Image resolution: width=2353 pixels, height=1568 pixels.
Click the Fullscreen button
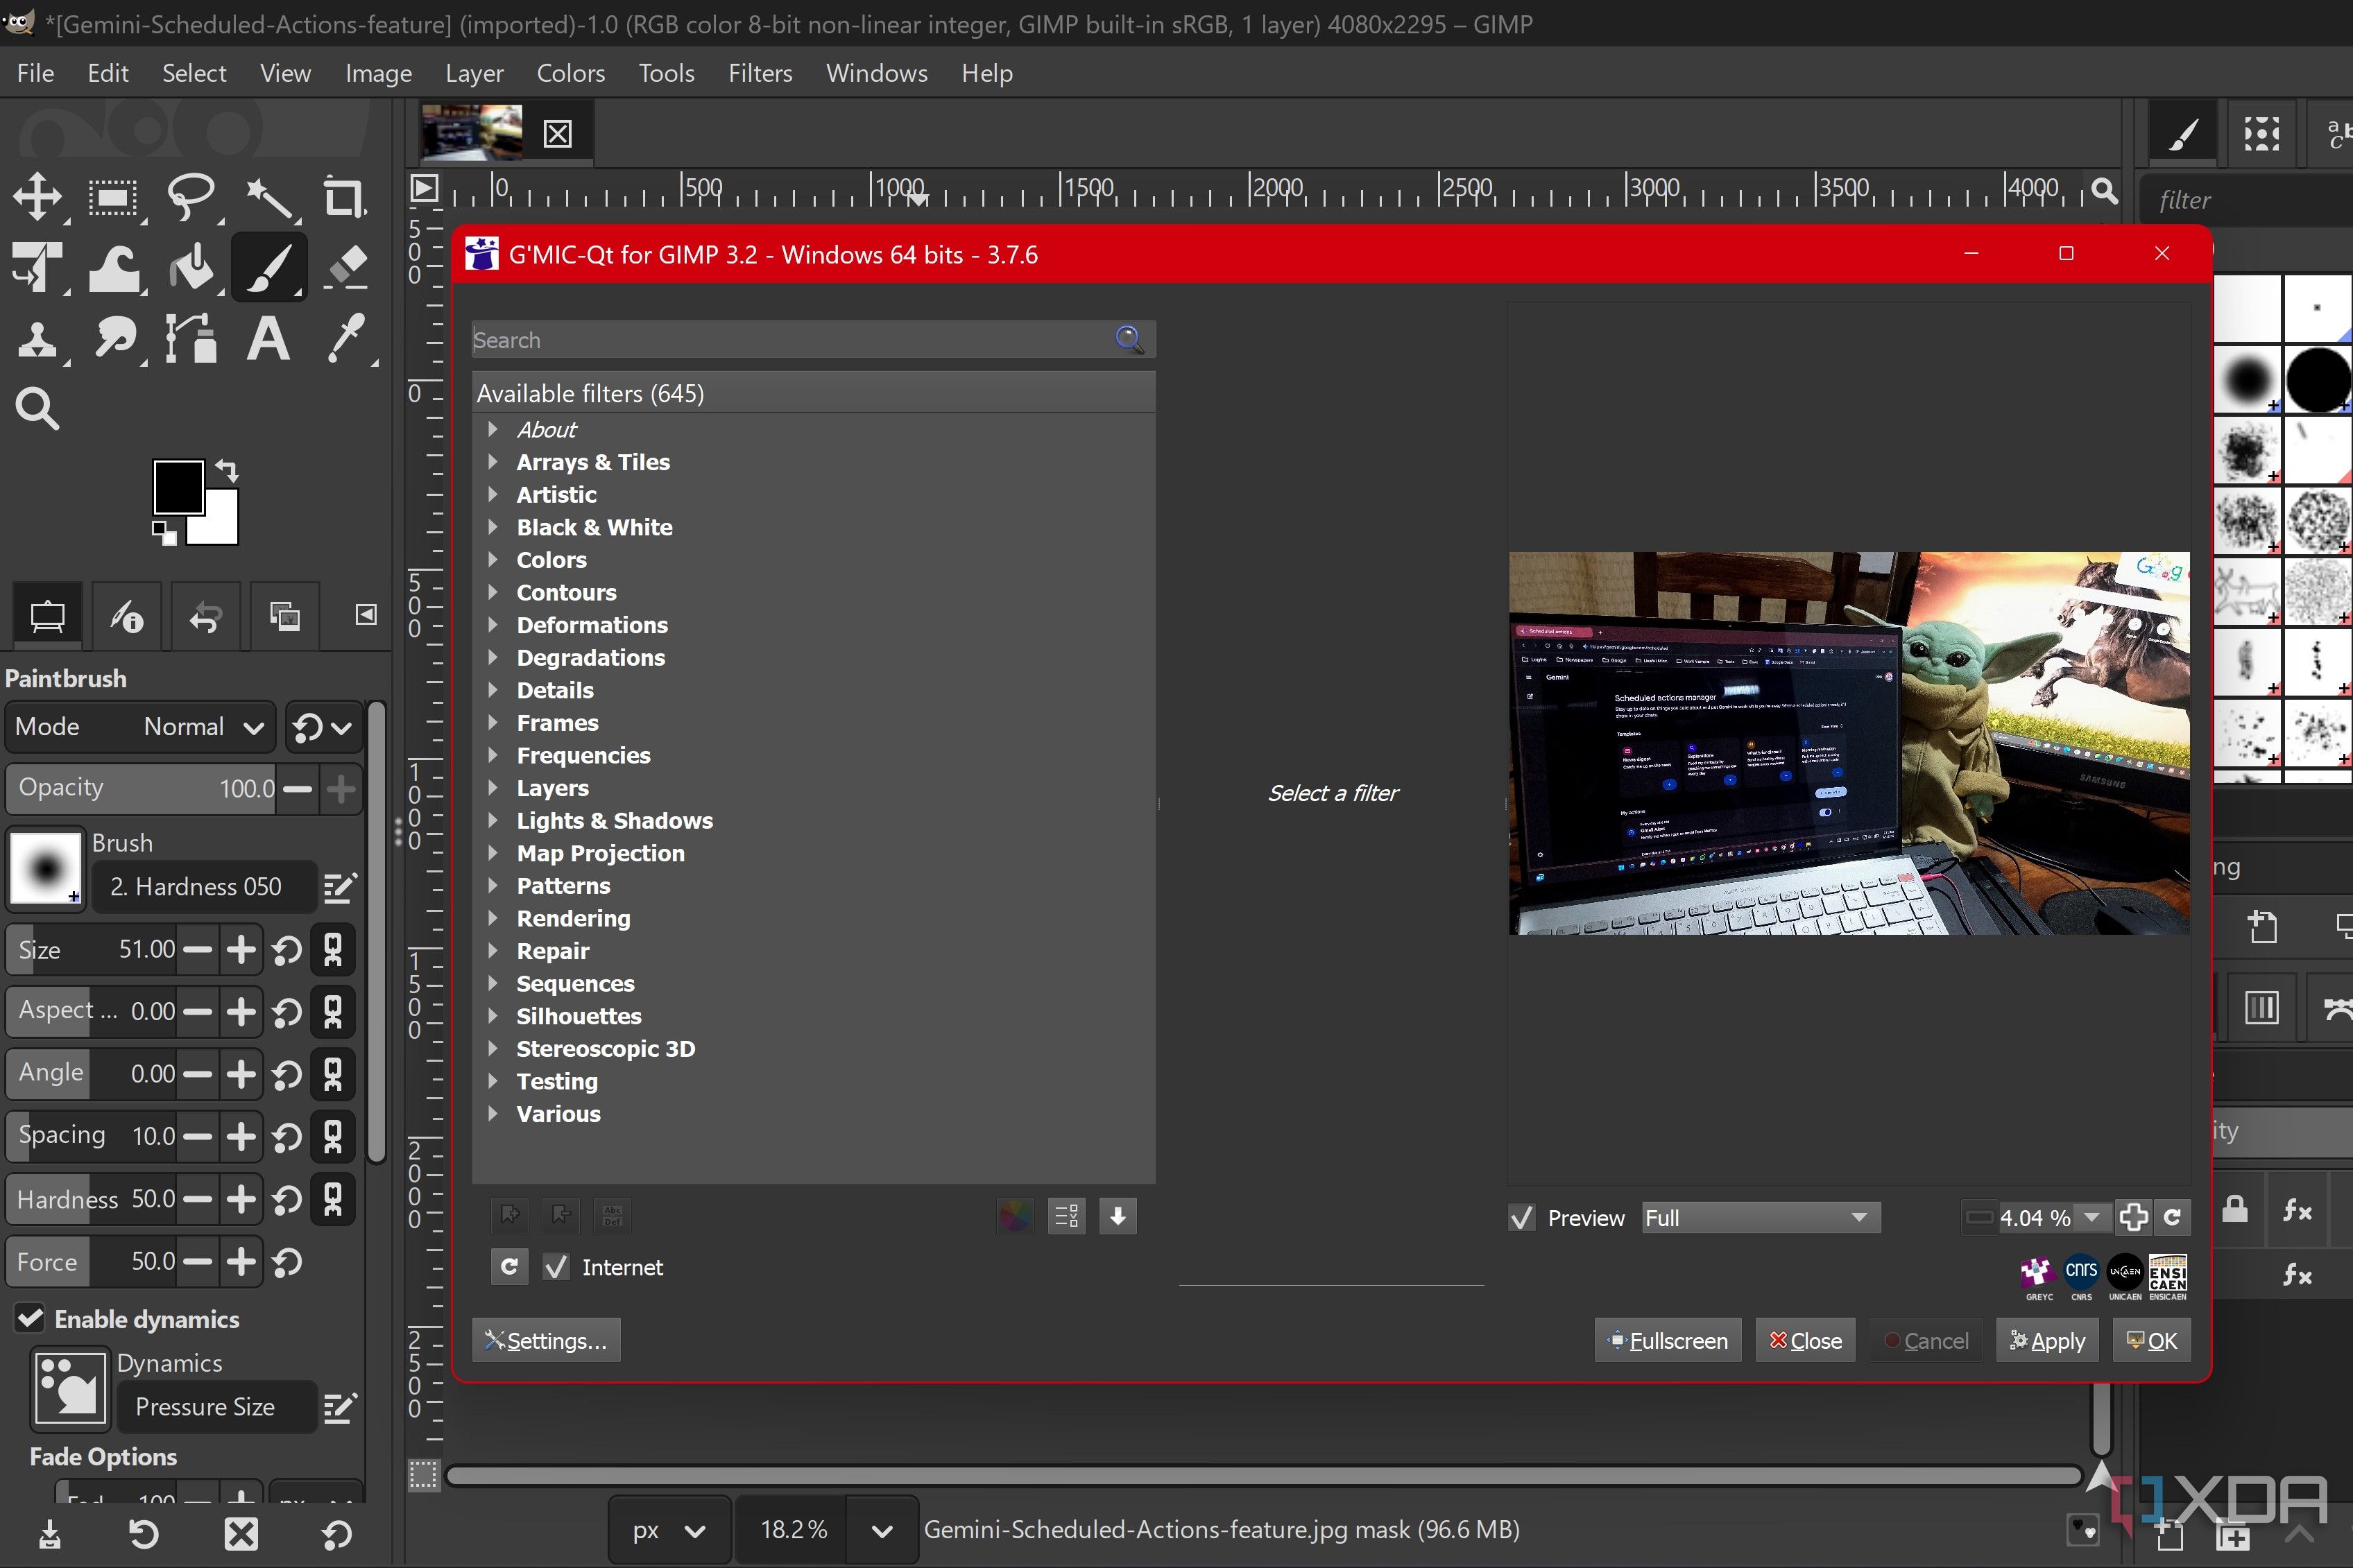click(x=1667, y=1340)
